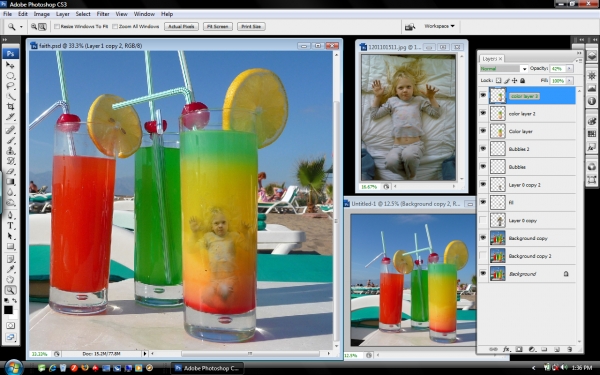Show the Layer 0 copy layer

(x=483, y=220)
